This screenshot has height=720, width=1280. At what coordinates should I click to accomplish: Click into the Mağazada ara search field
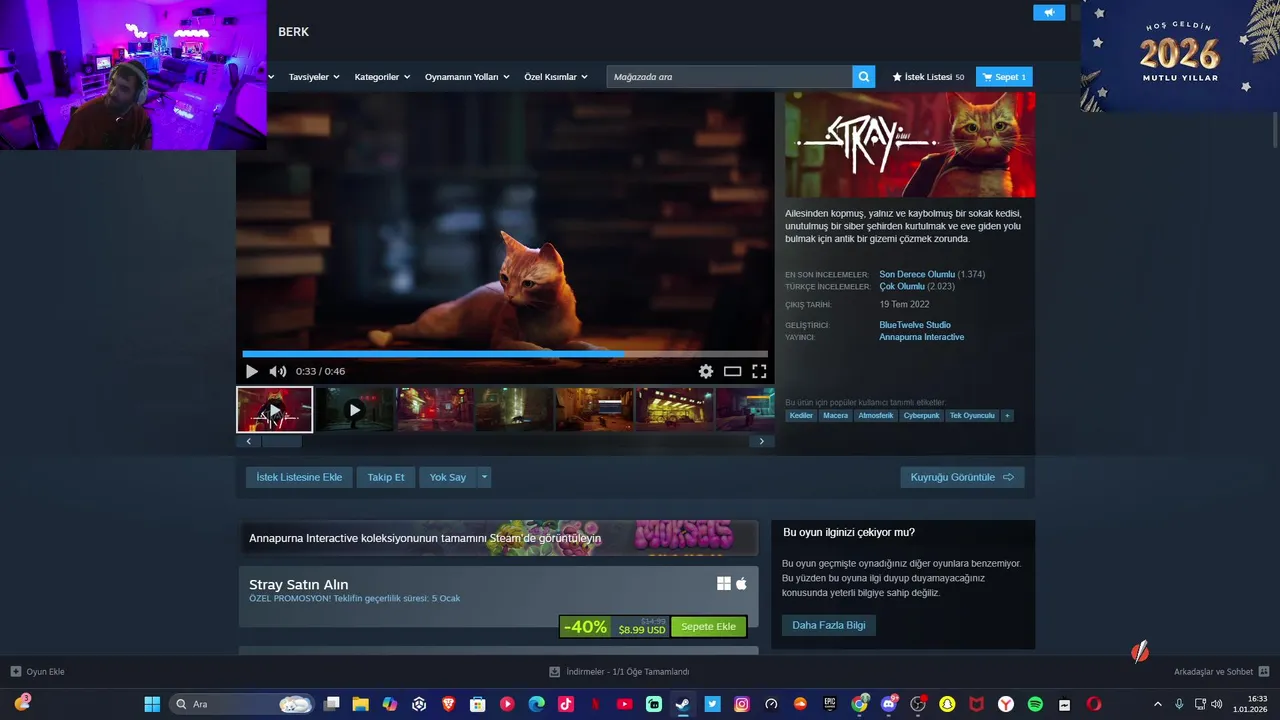pos(730,77)
